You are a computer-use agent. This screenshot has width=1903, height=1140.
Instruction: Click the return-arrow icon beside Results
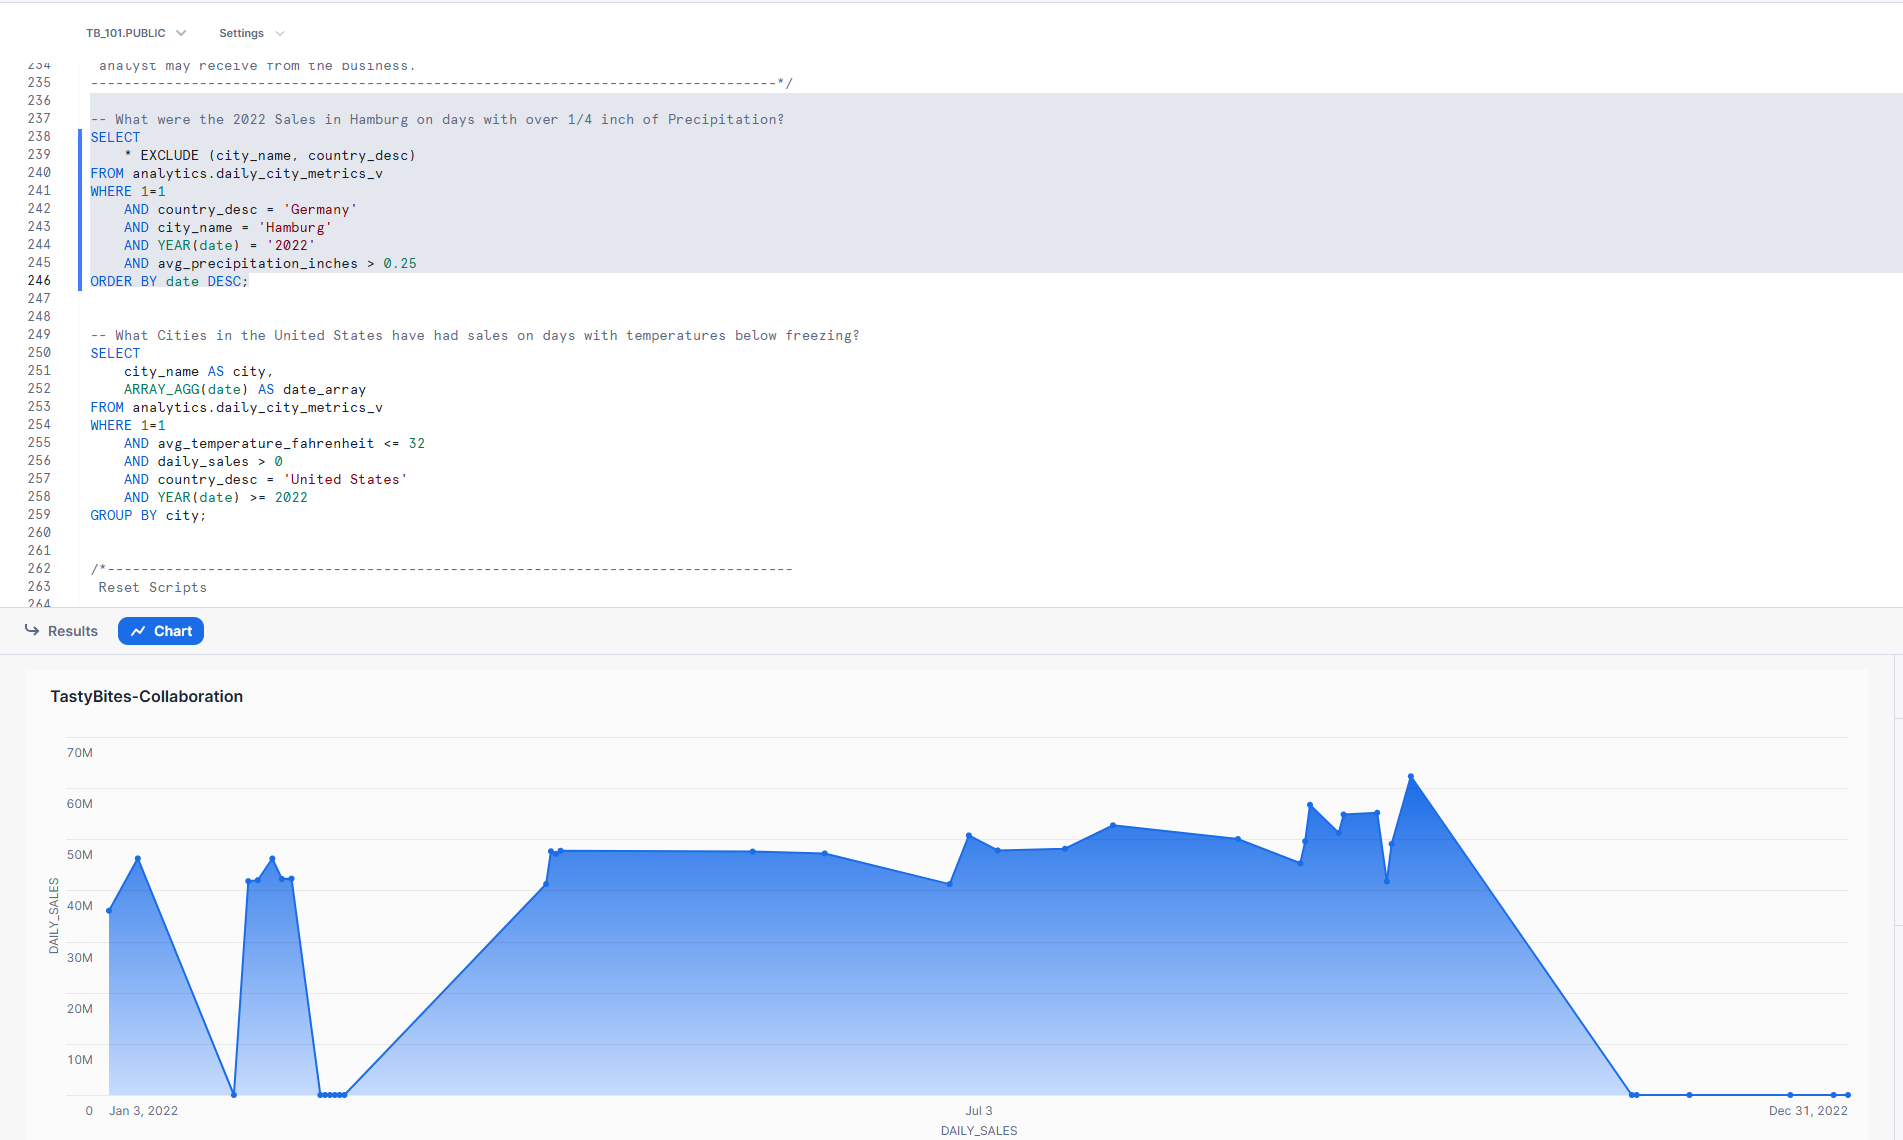click(x=33, y=631)
